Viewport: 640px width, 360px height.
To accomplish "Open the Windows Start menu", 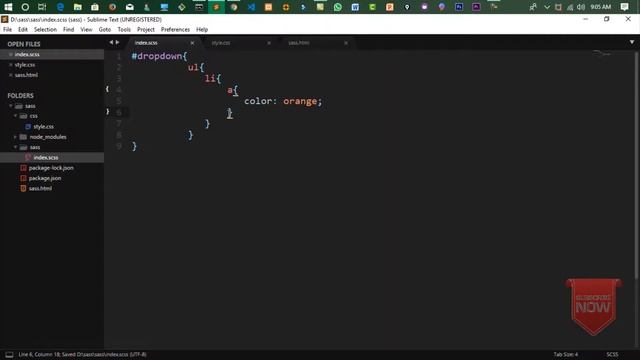I will click(x=8, y=7).
